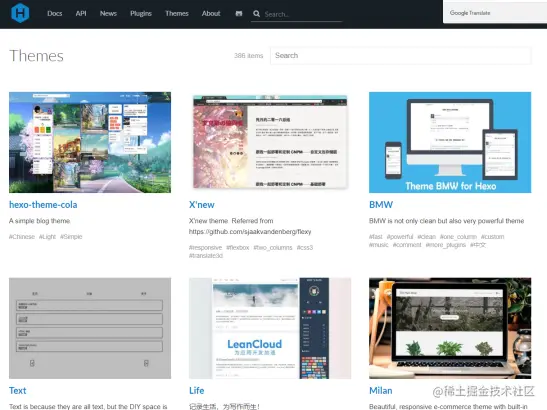This screenshot has width=547, height=410.
Task: Open the hexo-theme-cola preview thumbnail
Action: point(90,142)
